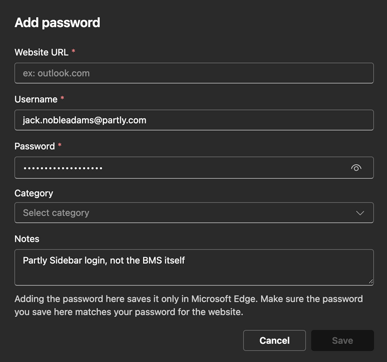387x362 pixels.
Task: Click the required asterisk beside Password
Action: pos(60,145)
